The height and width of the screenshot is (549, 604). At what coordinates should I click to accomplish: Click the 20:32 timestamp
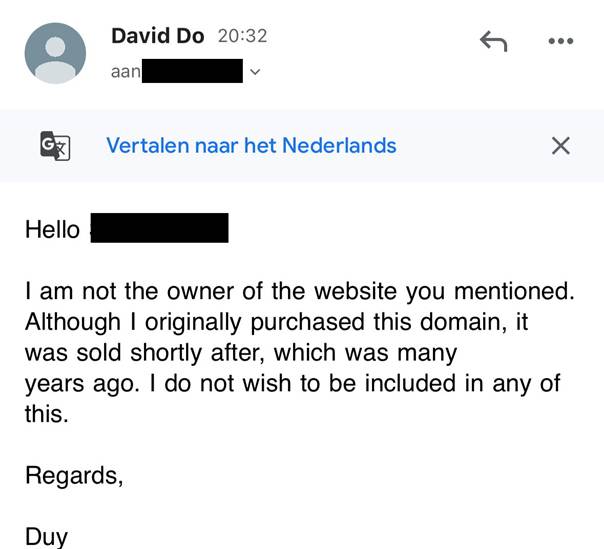(242, 36)
